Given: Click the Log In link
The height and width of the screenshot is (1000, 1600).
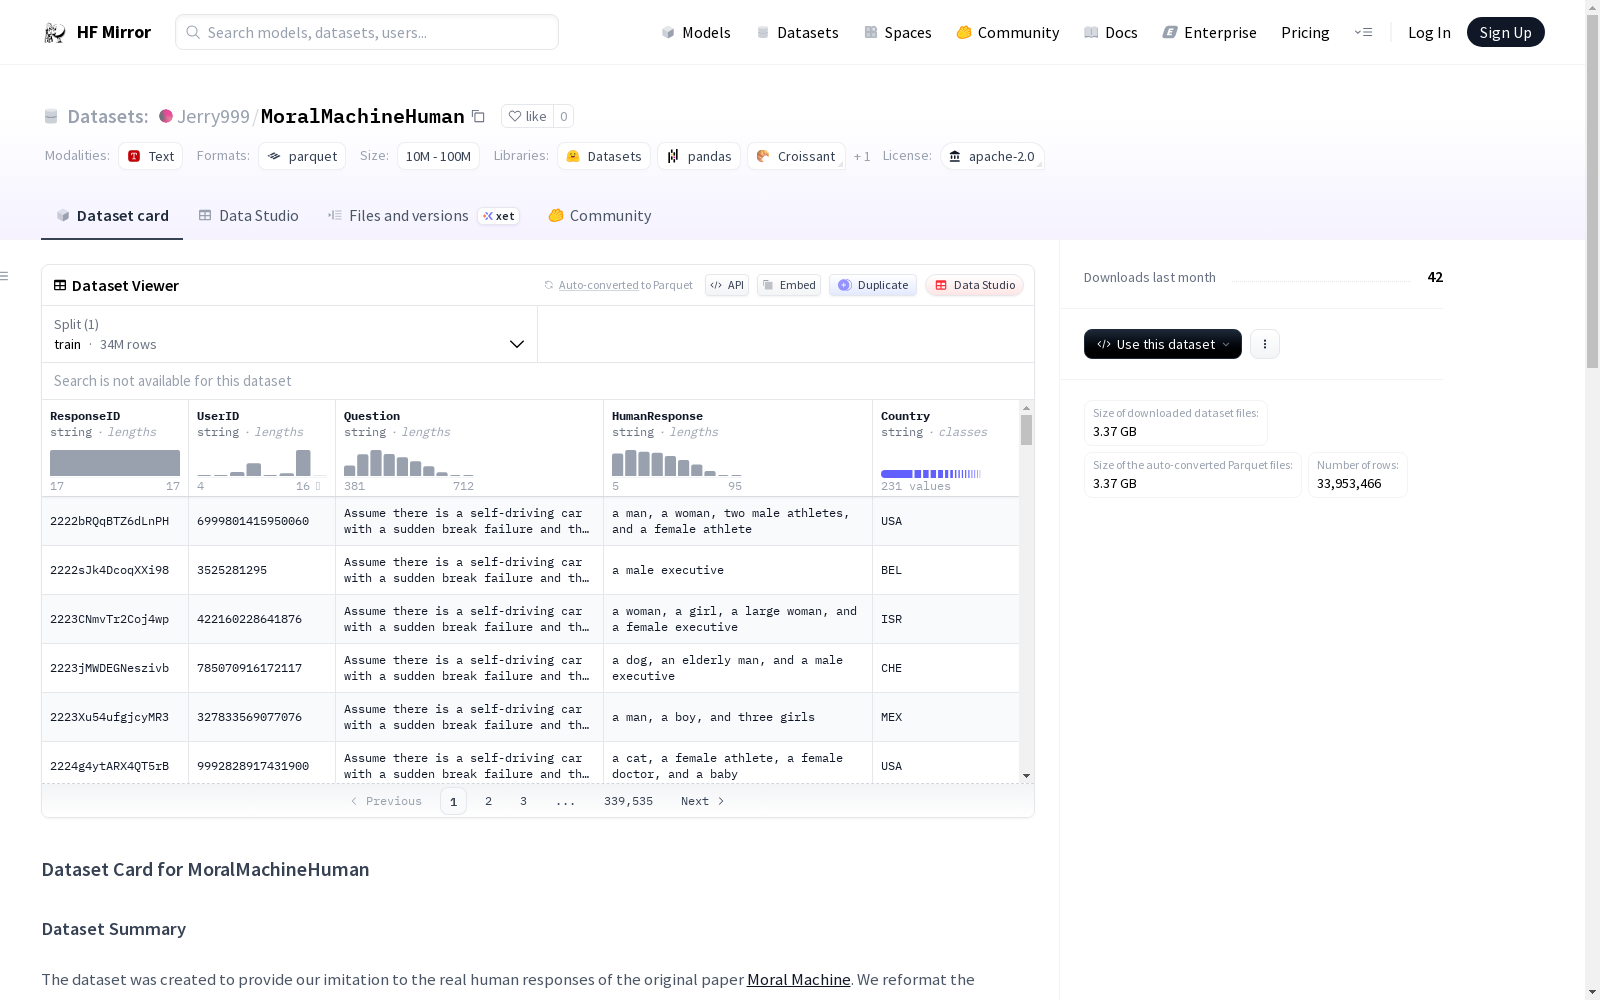Looking at the screenshot, I should pyautogui.click(x=1429, y=33).
